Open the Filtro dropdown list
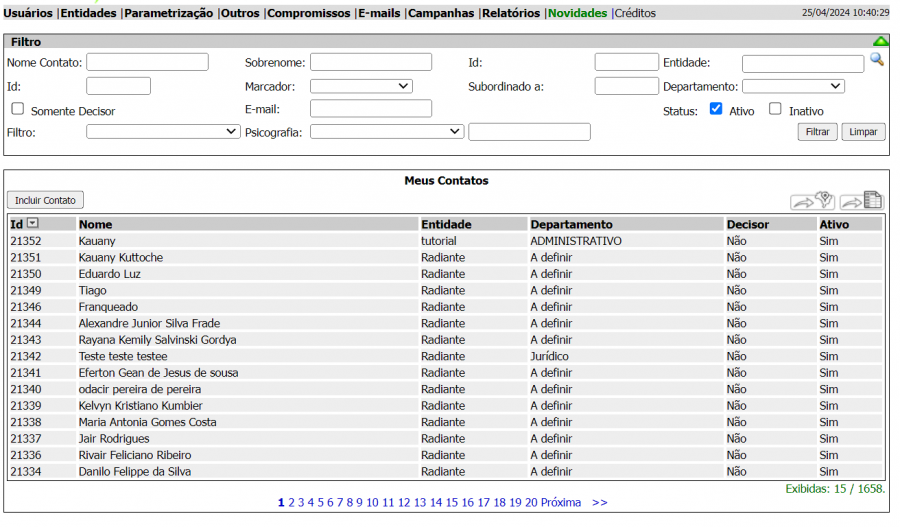900x527 pixels. tap(163, 131)
